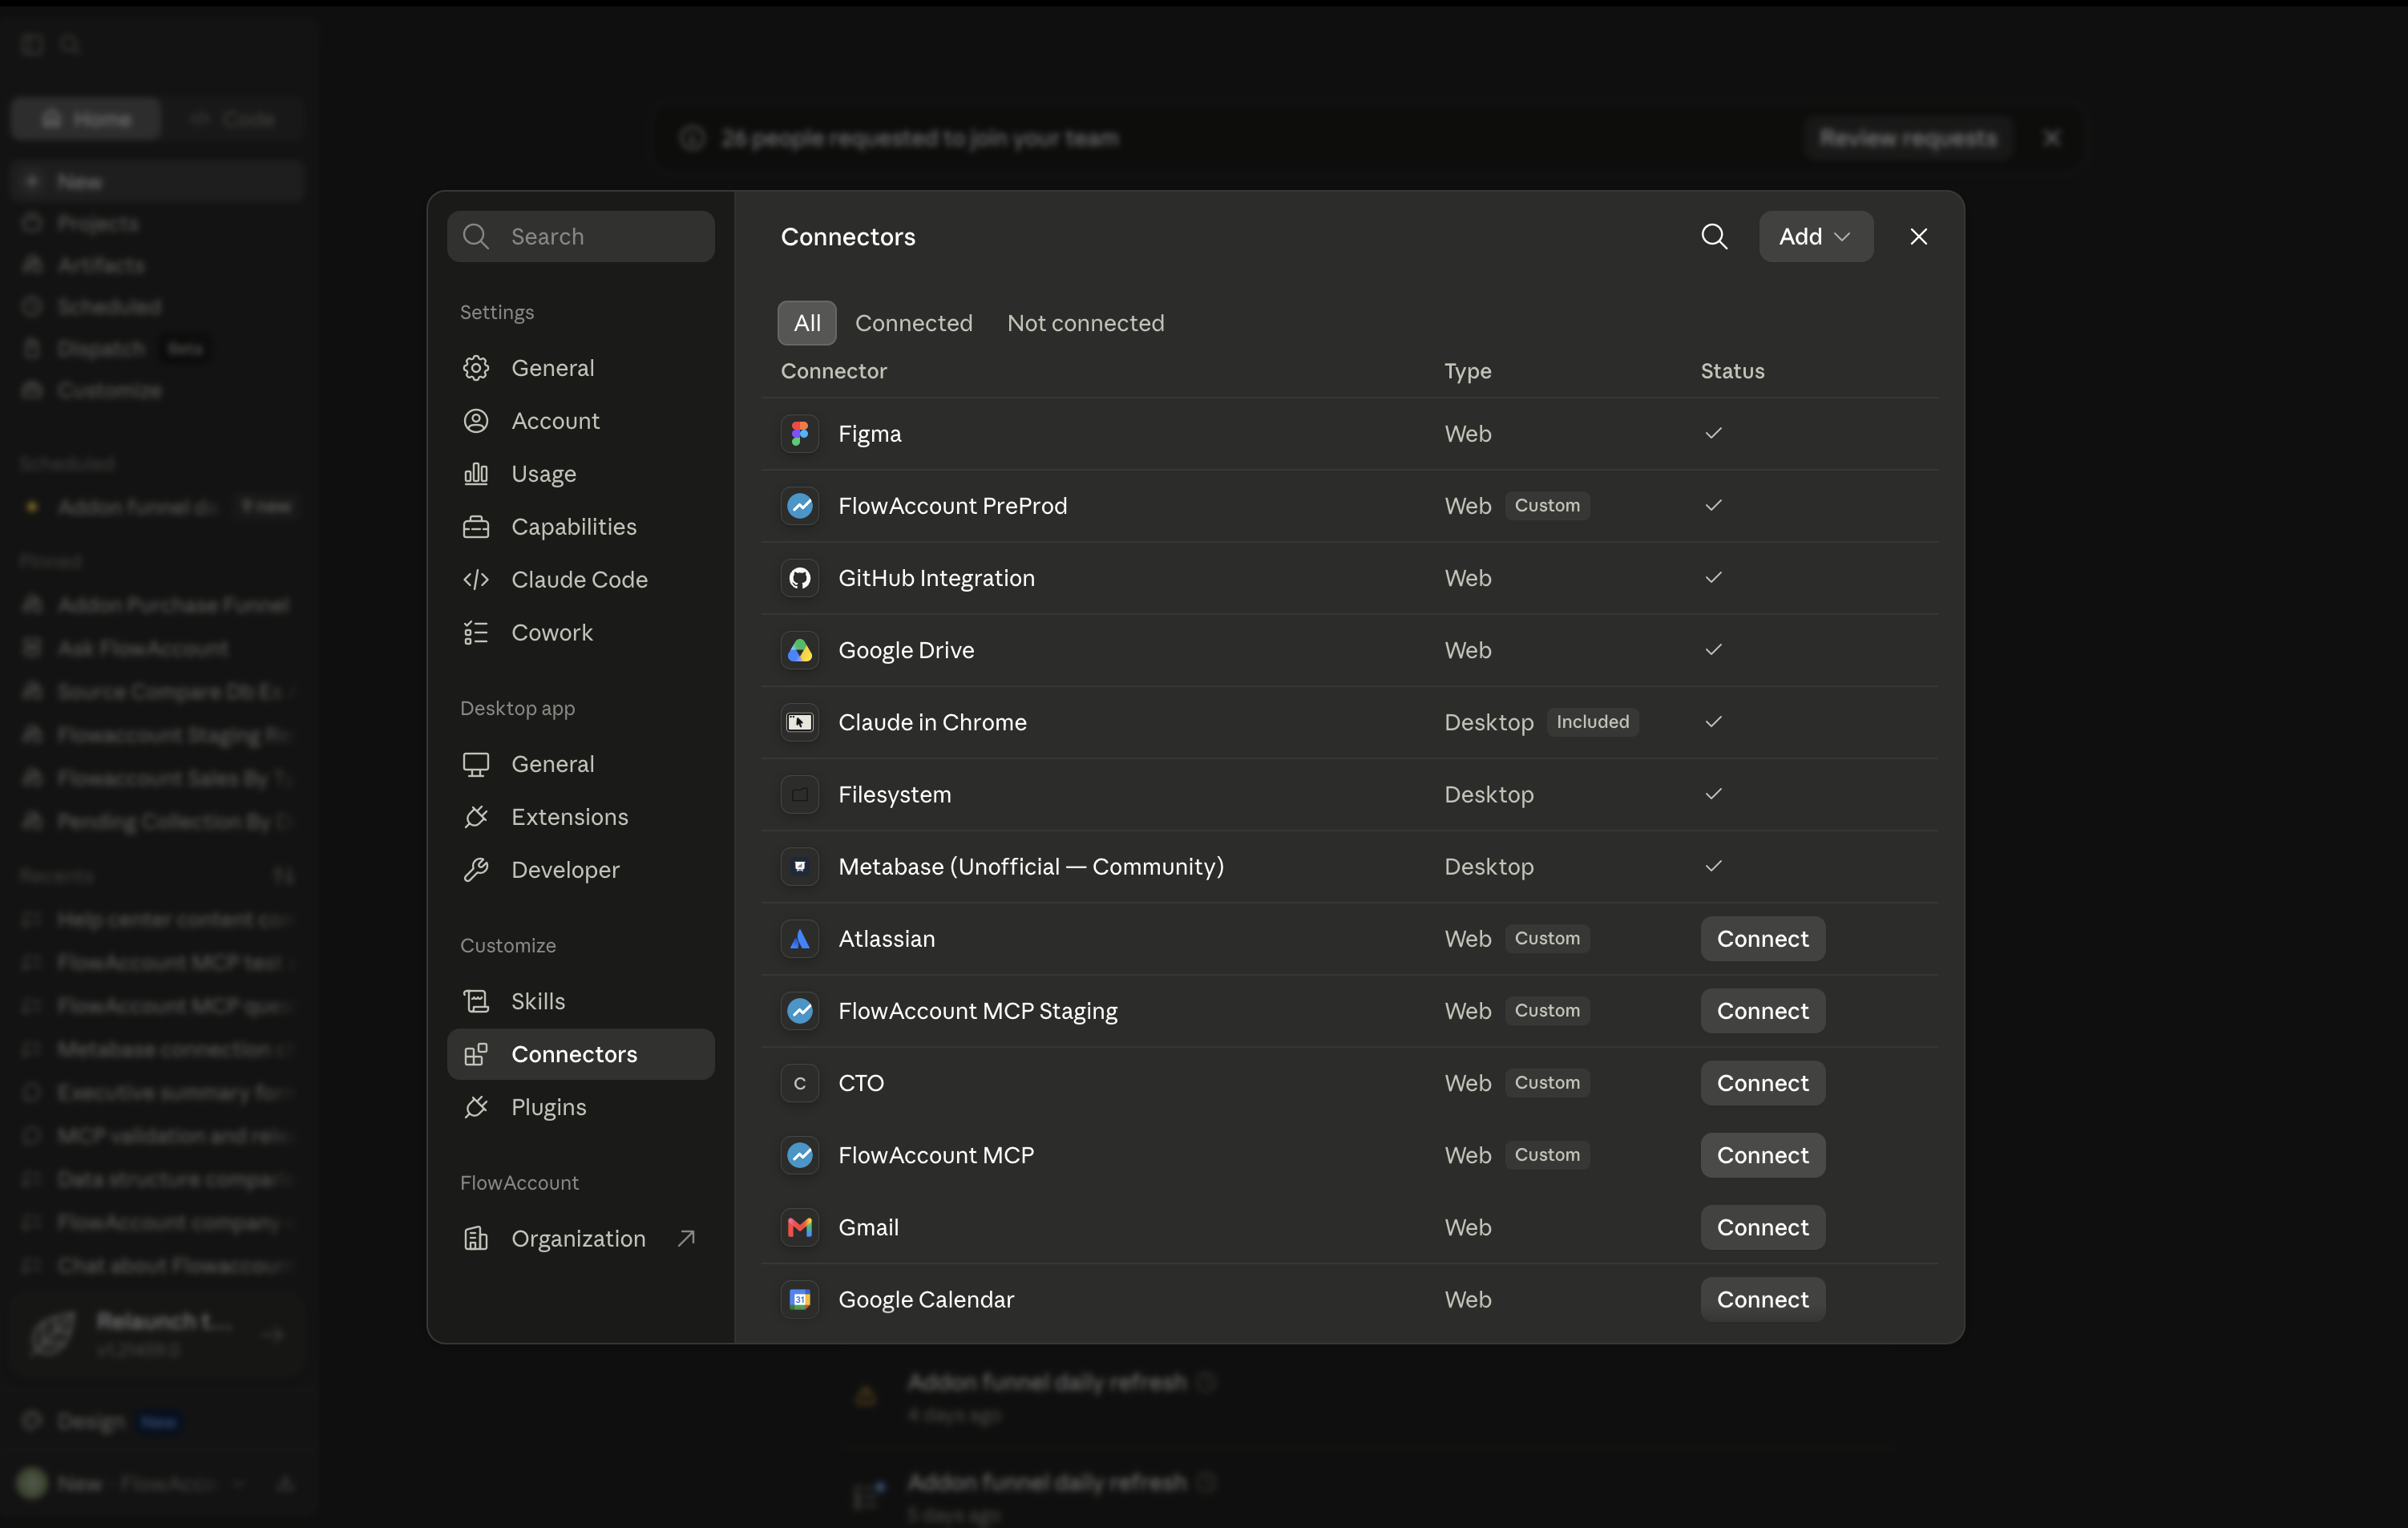Connect the FlowAccount MCP connector
The width and height of the screenshot is (2408, 1528).
coord(1762,1155)
